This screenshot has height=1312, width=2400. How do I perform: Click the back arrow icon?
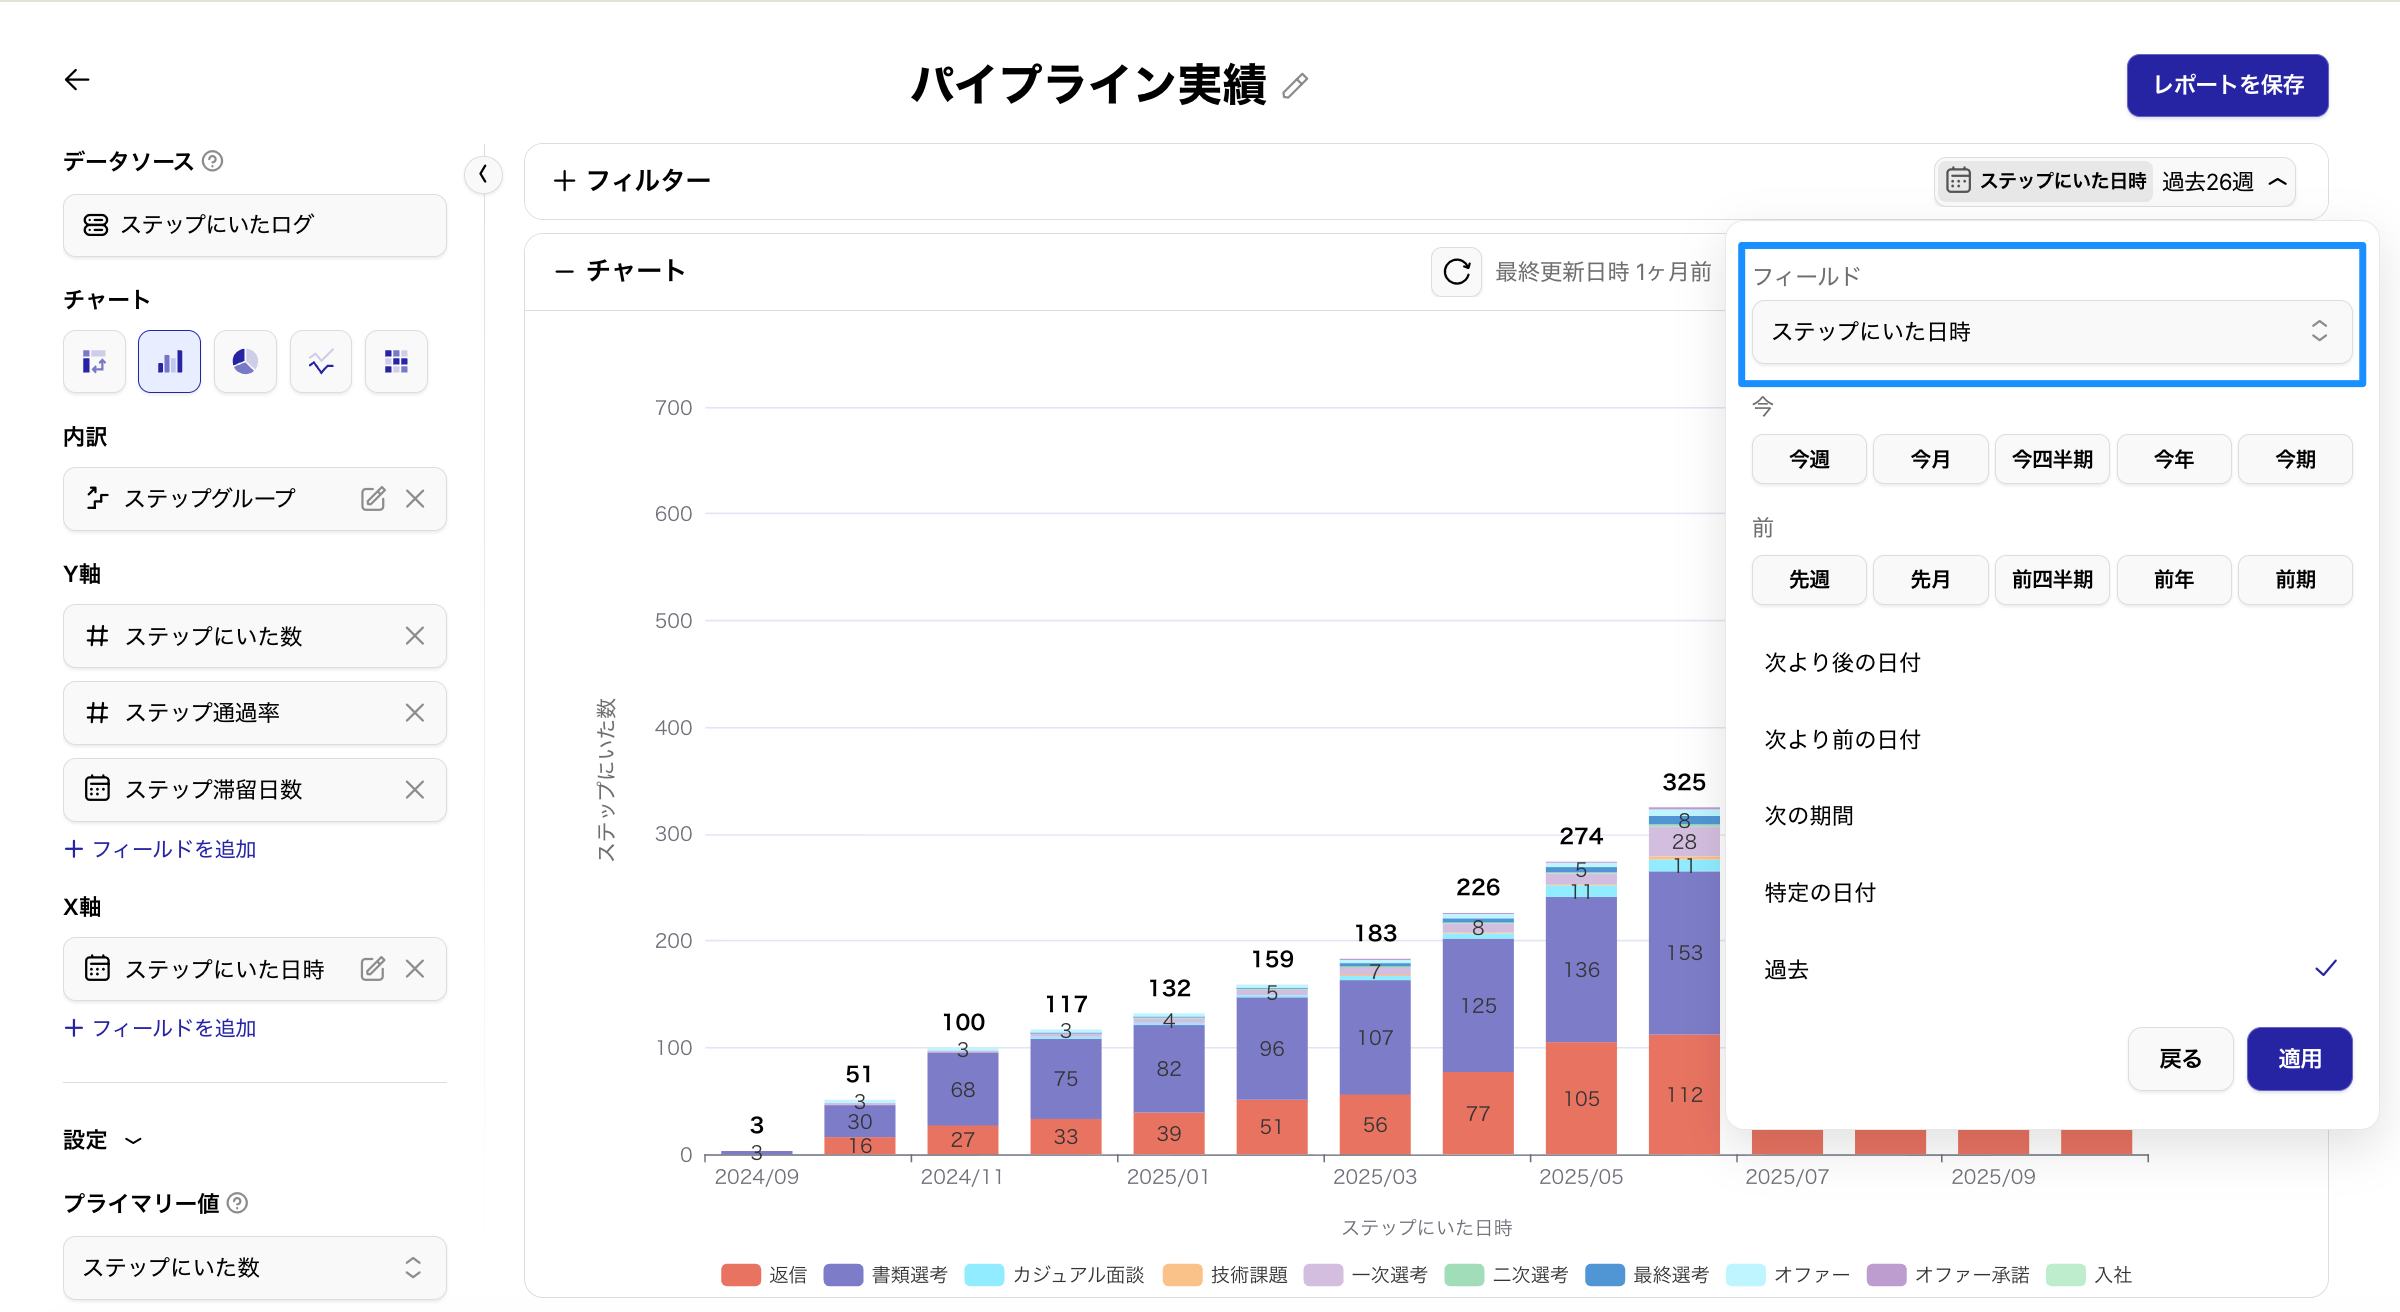coord(77,80)
